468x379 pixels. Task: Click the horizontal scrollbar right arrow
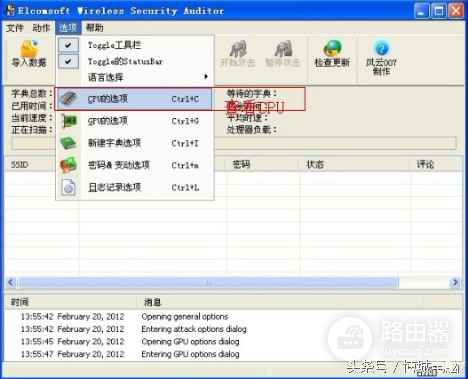[x=455, y=282]
